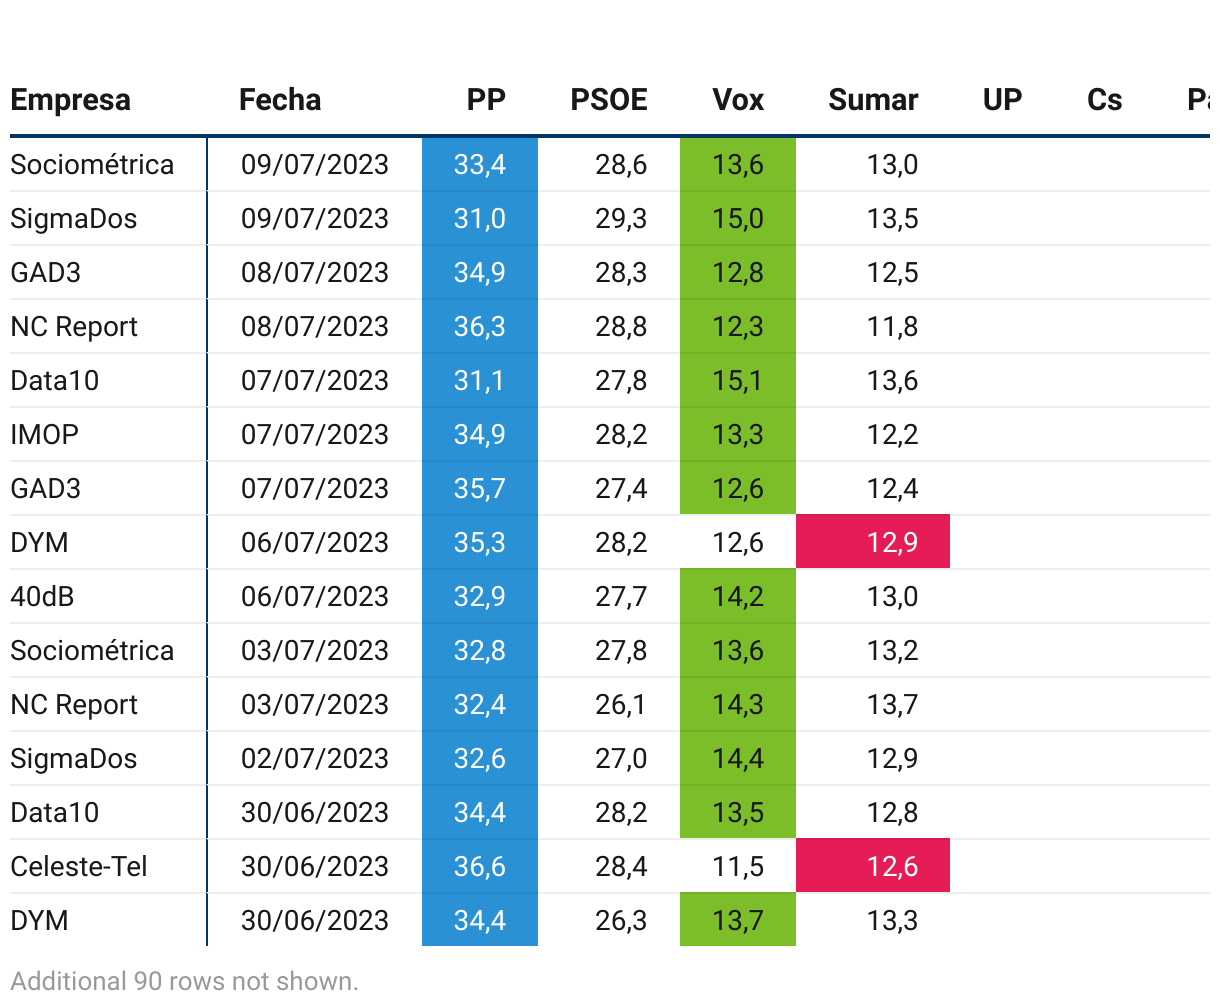Click the Celeste-Tel company cell

point(79,866)
